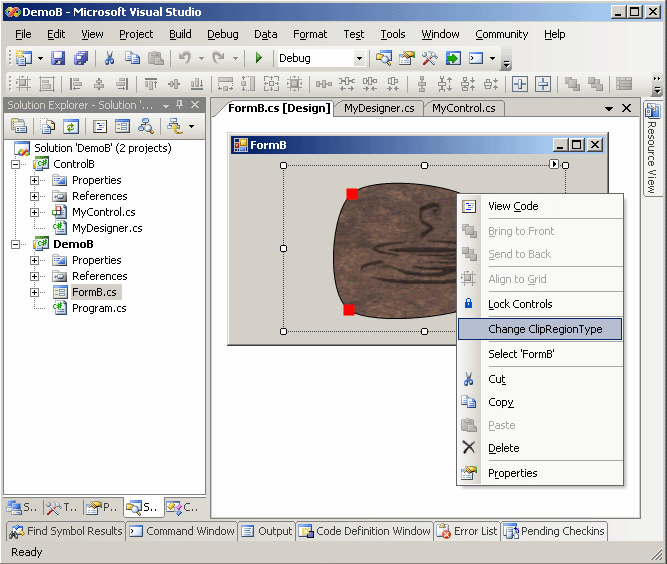Collapse the DemoB project node
Screen dimensions: 667x564
(x=15, y=244)
